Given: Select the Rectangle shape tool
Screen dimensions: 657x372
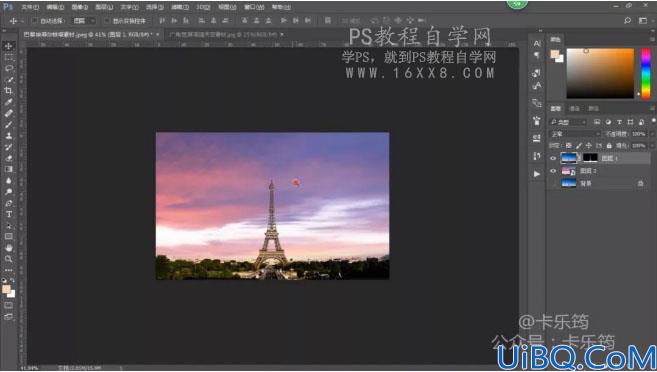Looking at the screenshot, I should point(8,237).
